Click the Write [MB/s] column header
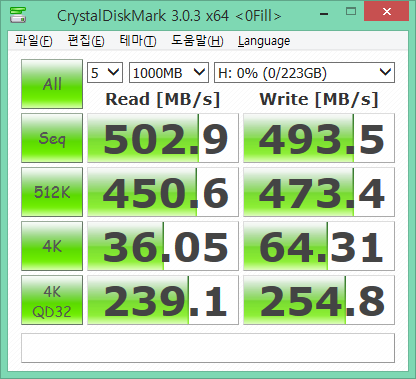416x379 pixels. pos(319,99)
